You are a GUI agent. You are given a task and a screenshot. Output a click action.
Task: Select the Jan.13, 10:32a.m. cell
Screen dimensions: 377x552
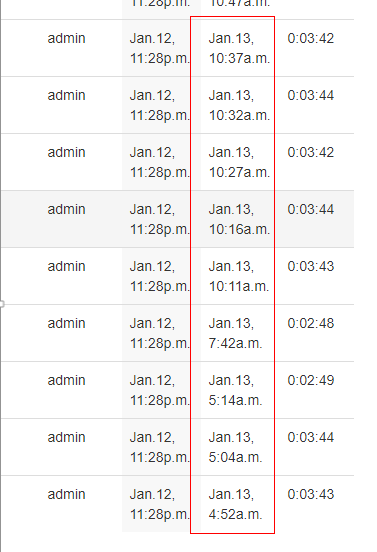pos(239,105)
